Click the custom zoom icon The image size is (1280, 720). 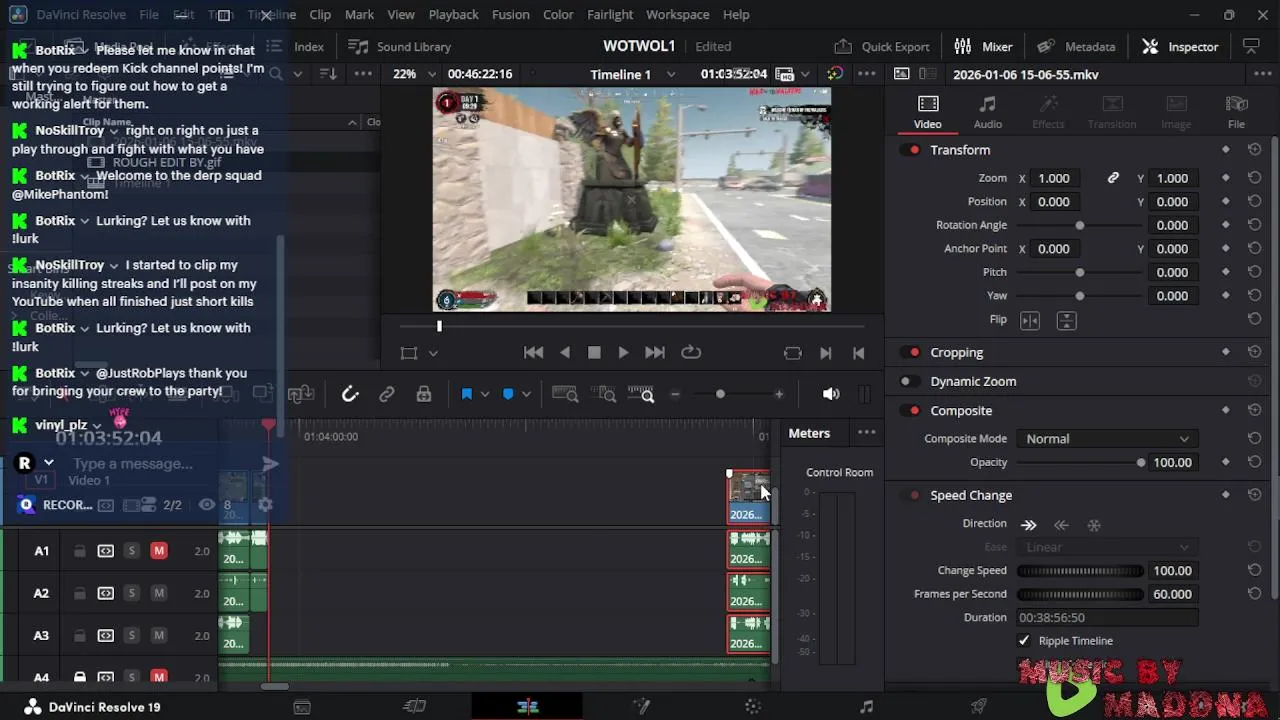[x=641, y=394]
